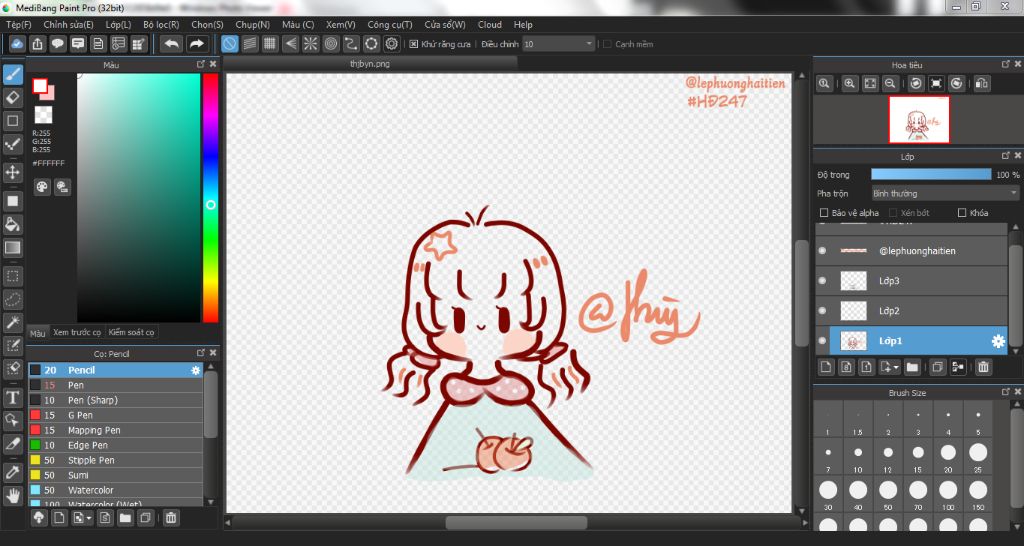This screenshot has width=1024, height=546.
Task: Open the Tệp(F) menu
Action: pos(18,25)
